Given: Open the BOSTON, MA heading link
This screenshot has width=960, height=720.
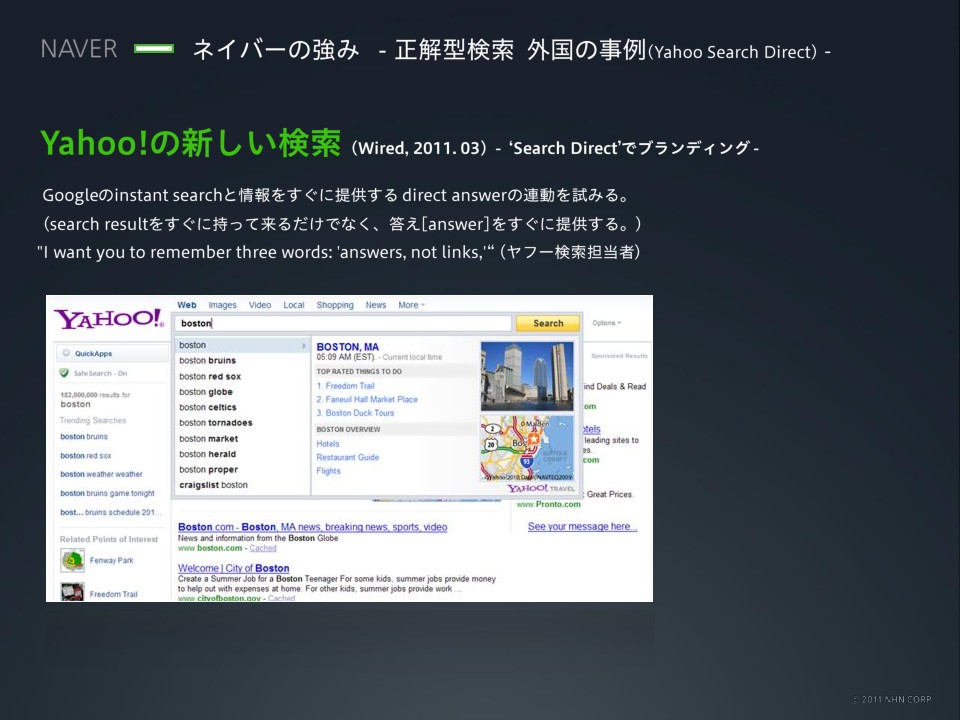Looking at the screenshot, I should pos(348,347).
